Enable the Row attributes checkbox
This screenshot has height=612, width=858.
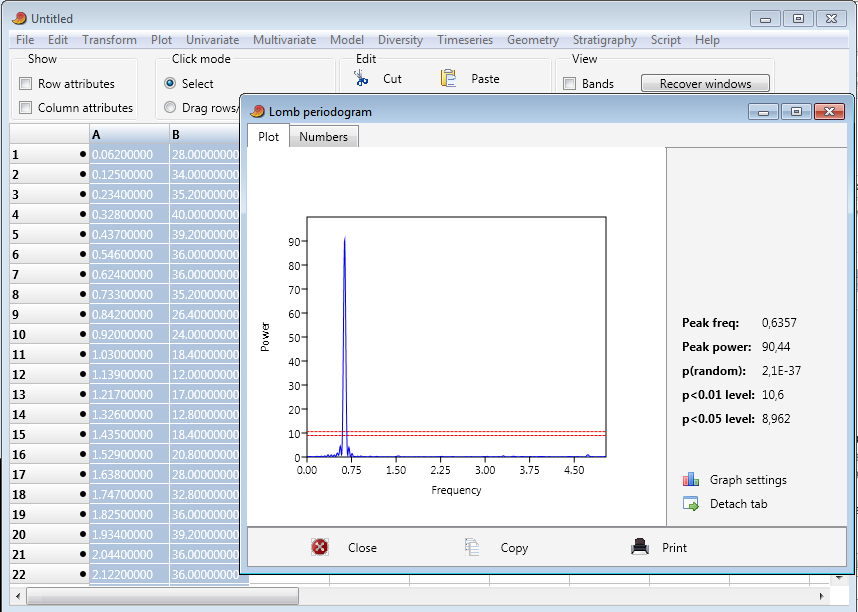(x=25, y=83)
